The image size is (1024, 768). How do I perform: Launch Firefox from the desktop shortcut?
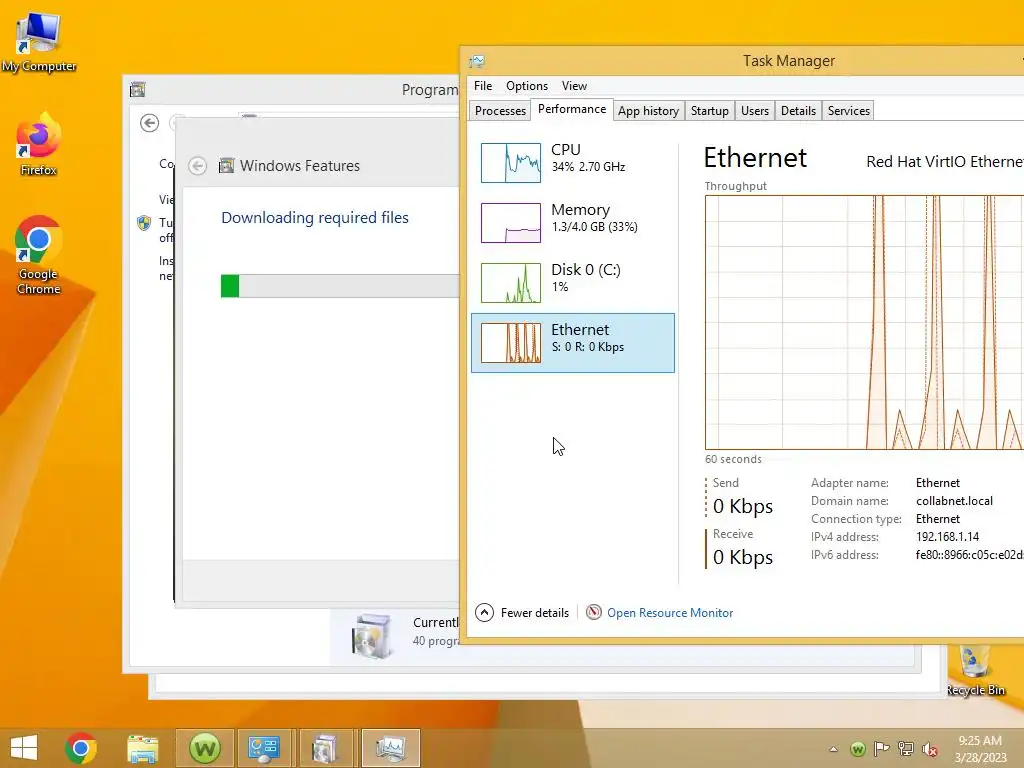click(39, 145)
